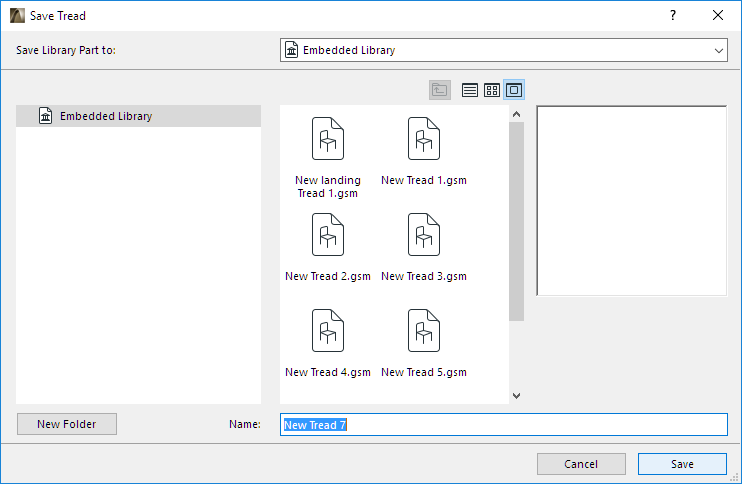Screen dimensions: 742x484
Task: Select New Tread 2.gsm file icon
Action: [328, 235]
